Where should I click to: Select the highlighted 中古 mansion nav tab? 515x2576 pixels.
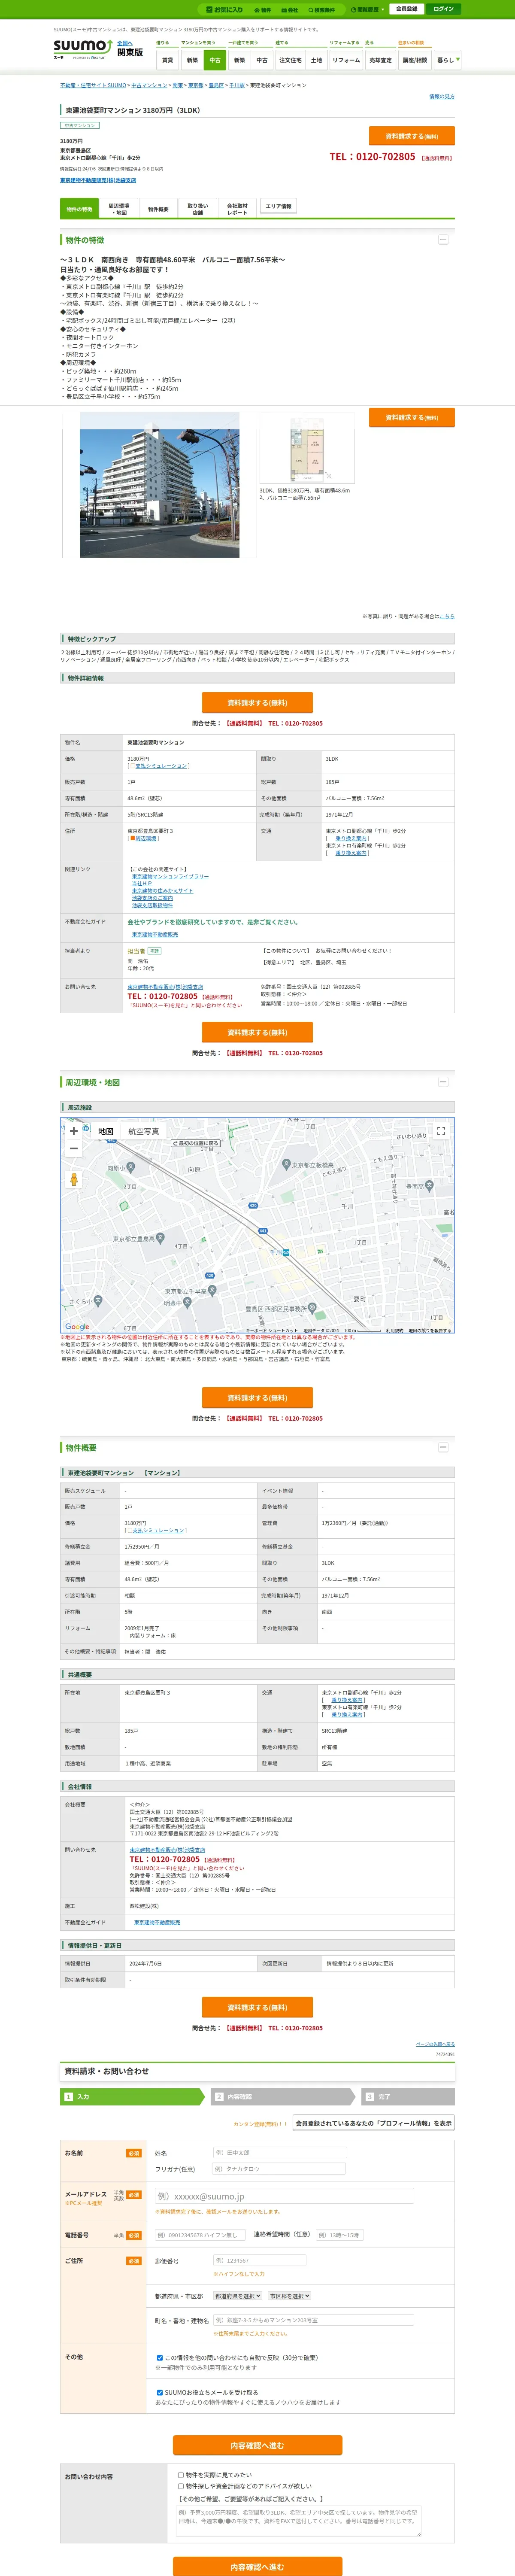[214, 60]
